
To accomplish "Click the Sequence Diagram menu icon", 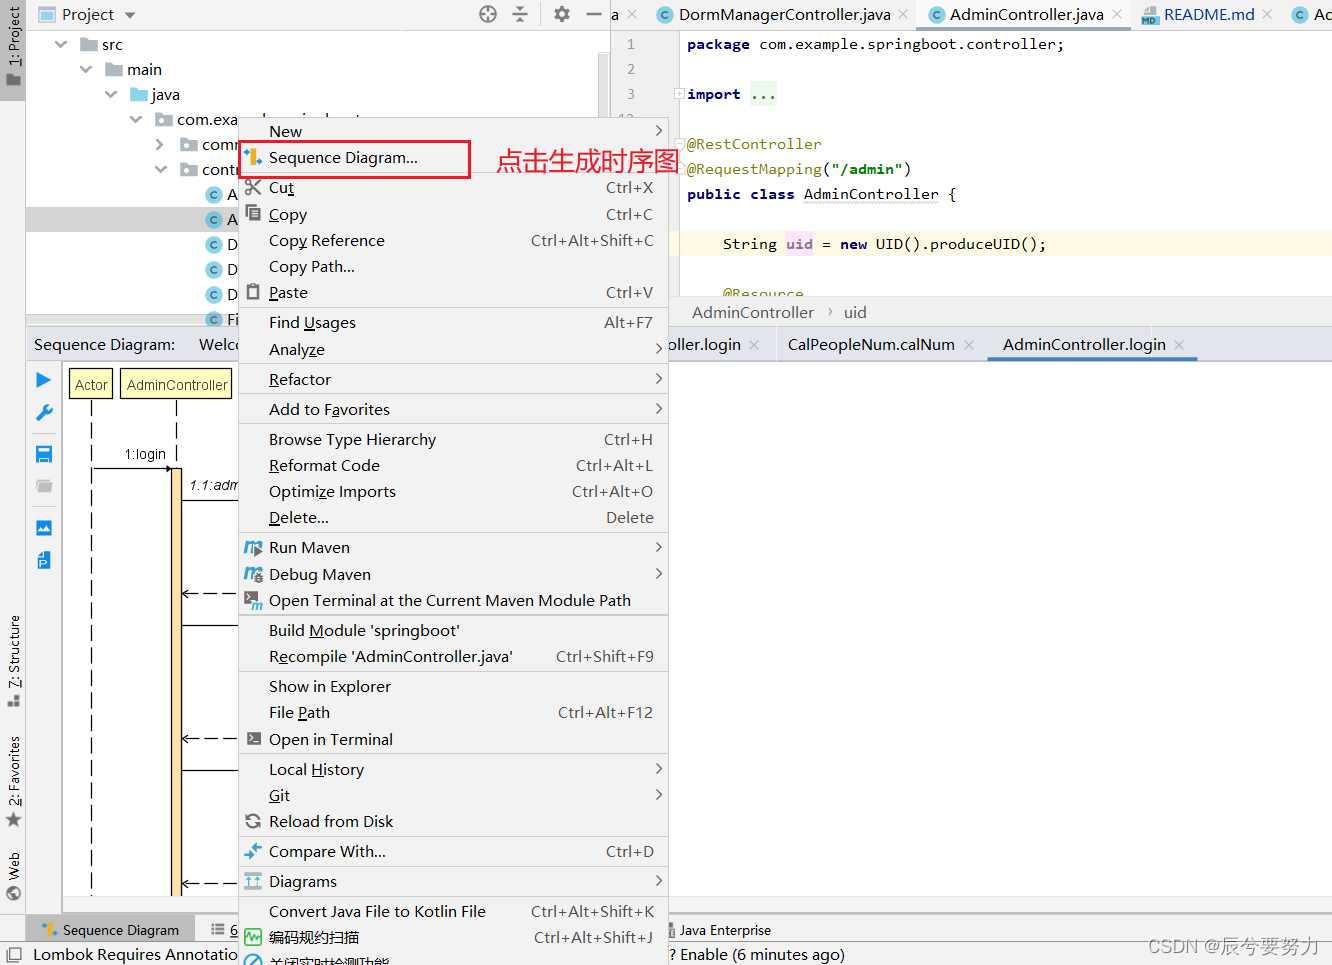I will click(253, 157).
